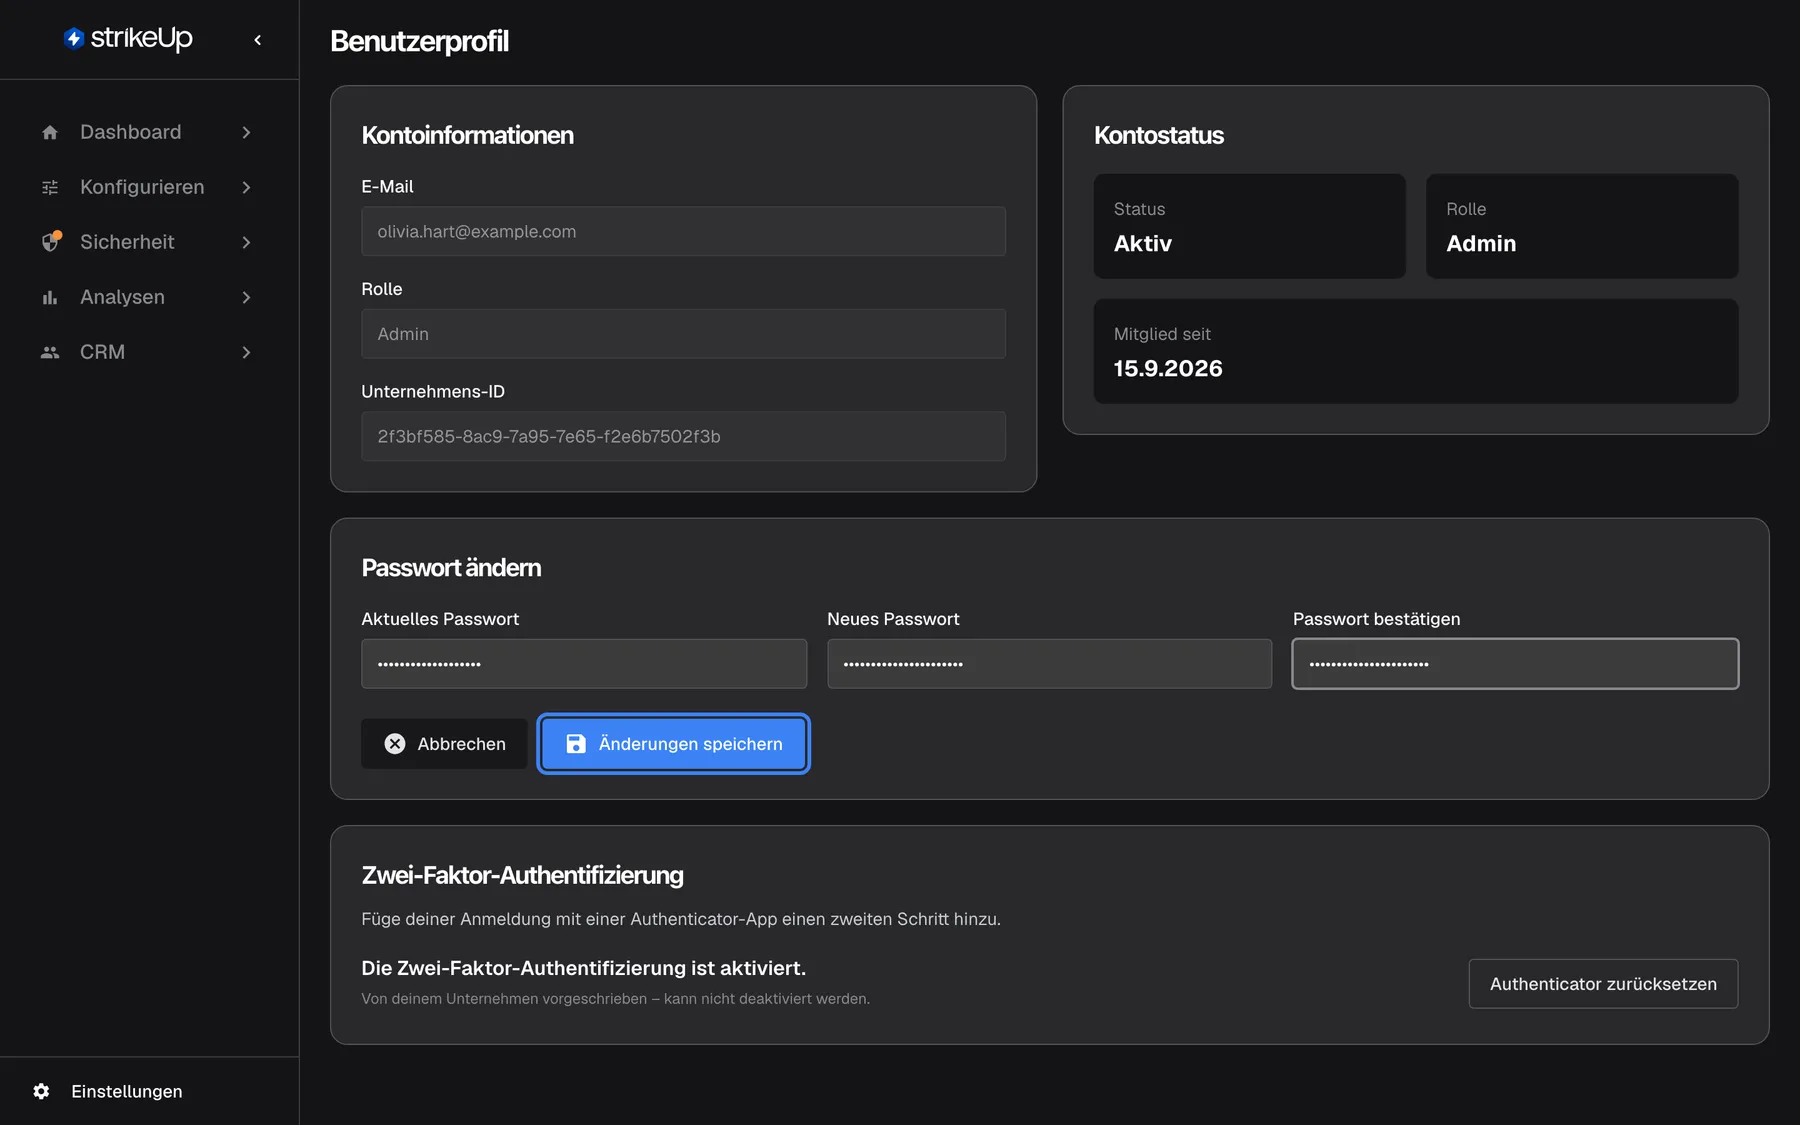The image size is (1800, 1125).
Task: Open the Analysen menu item
Action: point(149,297)
